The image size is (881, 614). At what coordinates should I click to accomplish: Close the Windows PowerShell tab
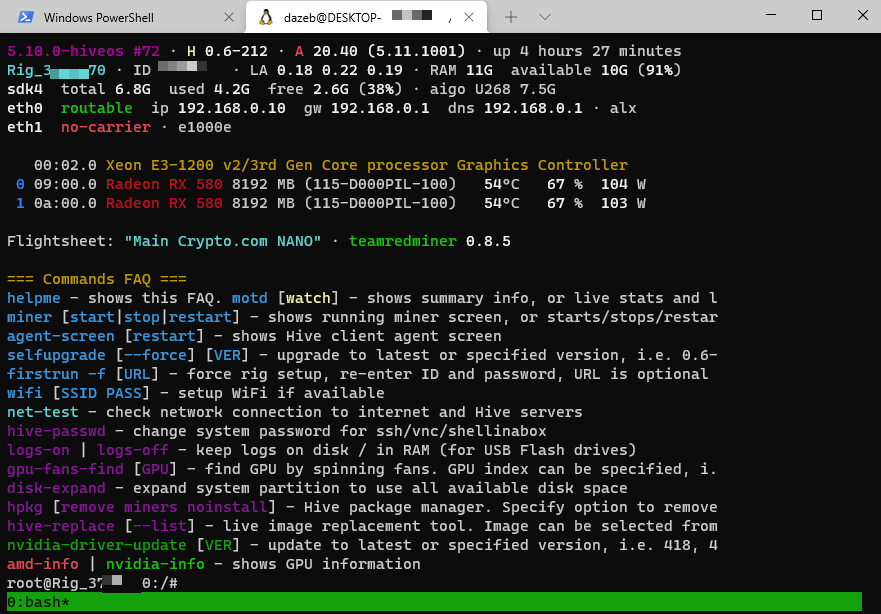[x=229, y=17]
